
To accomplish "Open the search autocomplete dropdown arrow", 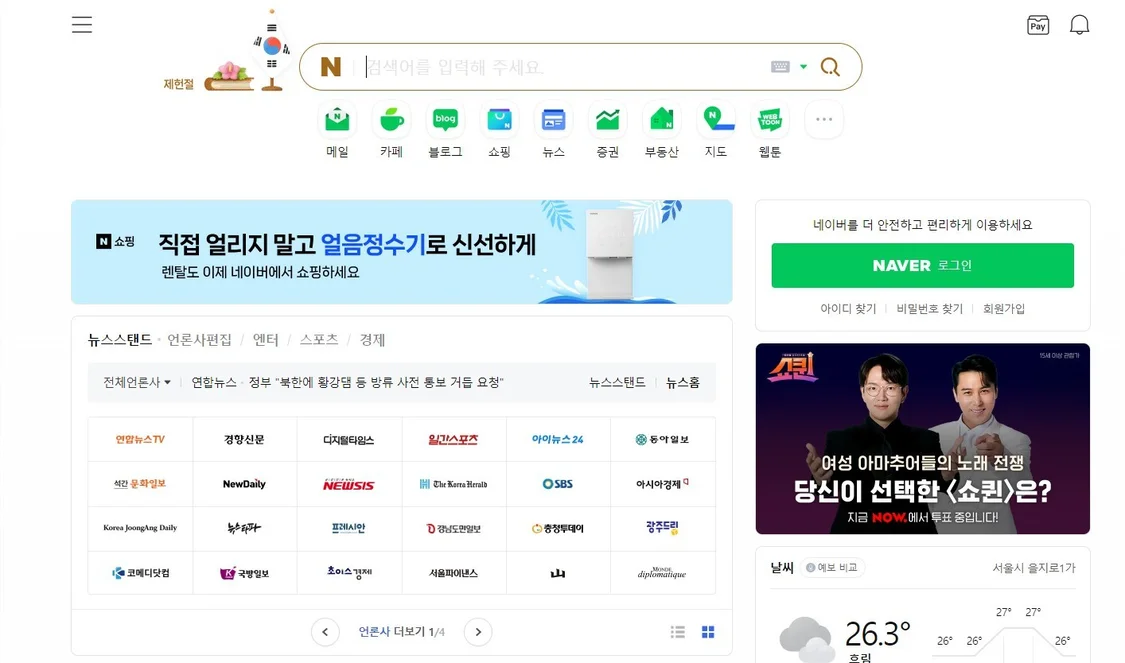I will pyautogui.click(x=804, y=67).
